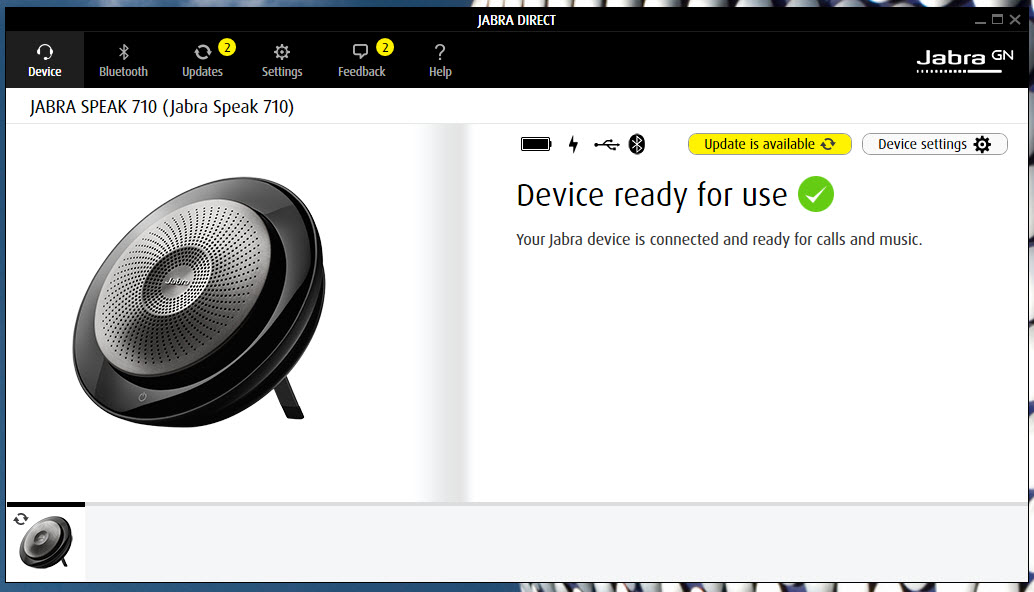Click the Jabra GN logo
1034x592 pixels.
tap(965, 61)
